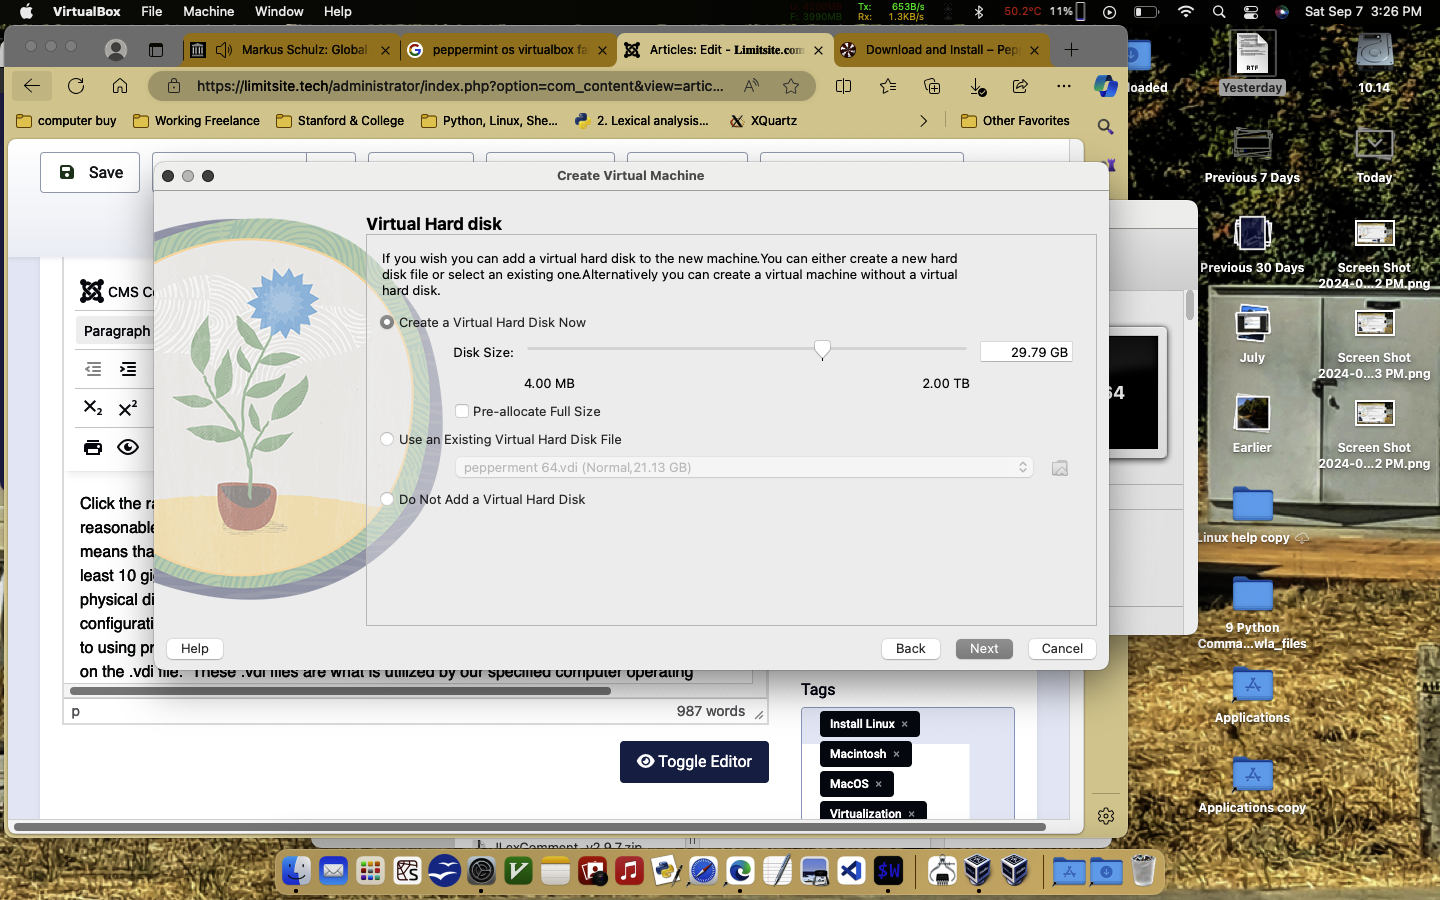Click the Disk Size slider handle
Viewport: 1440px width, 900px height.
coord(822,349)
